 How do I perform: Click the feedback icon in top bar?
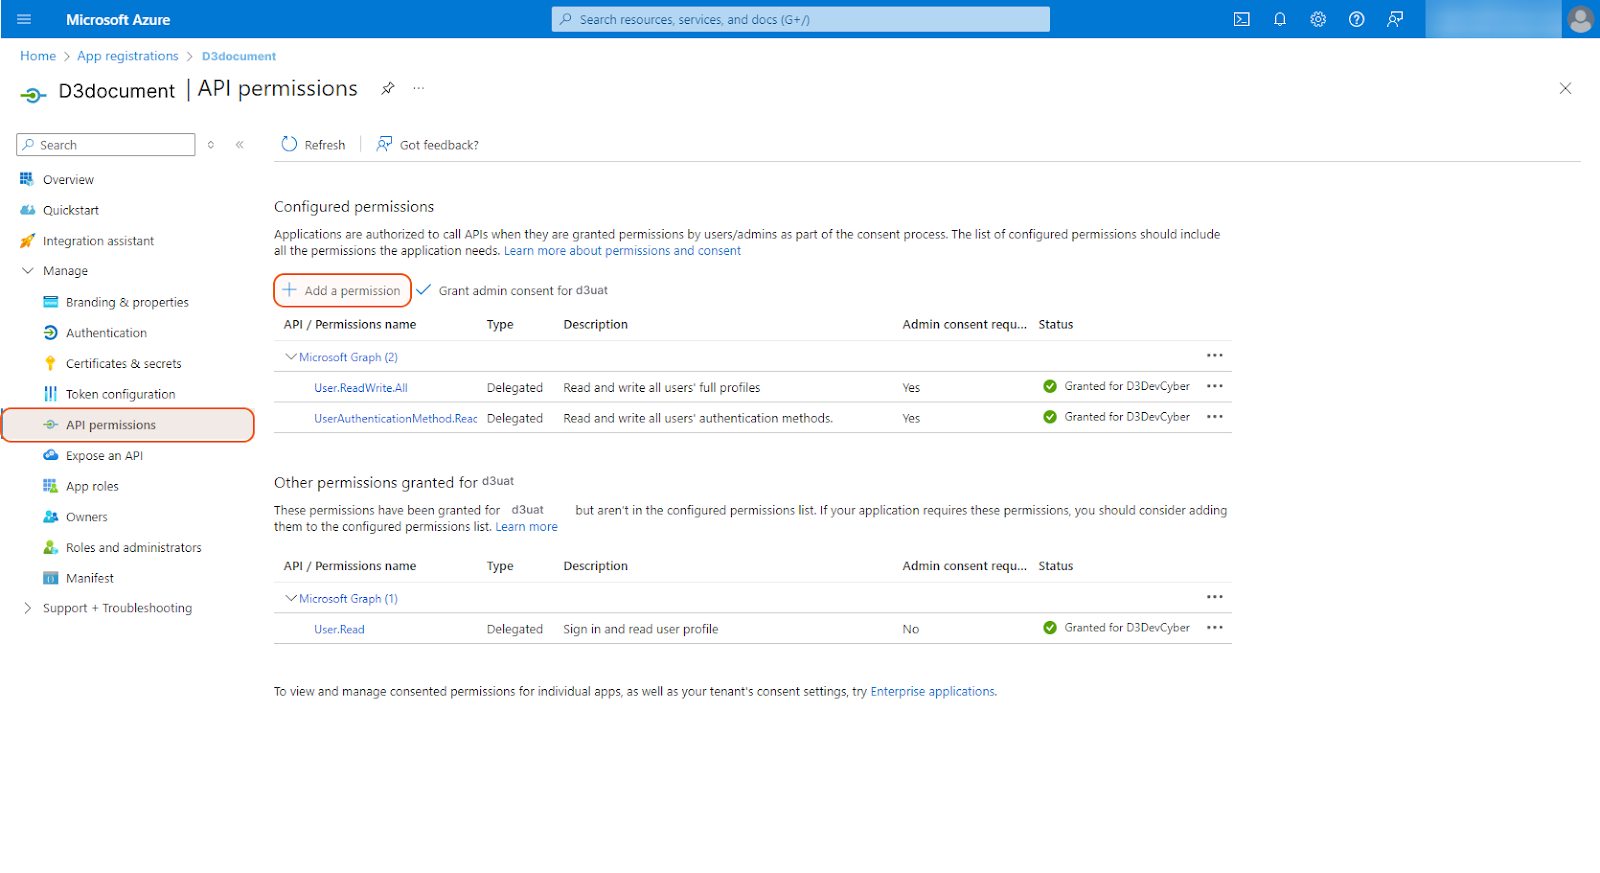(x=1395, y=19)
